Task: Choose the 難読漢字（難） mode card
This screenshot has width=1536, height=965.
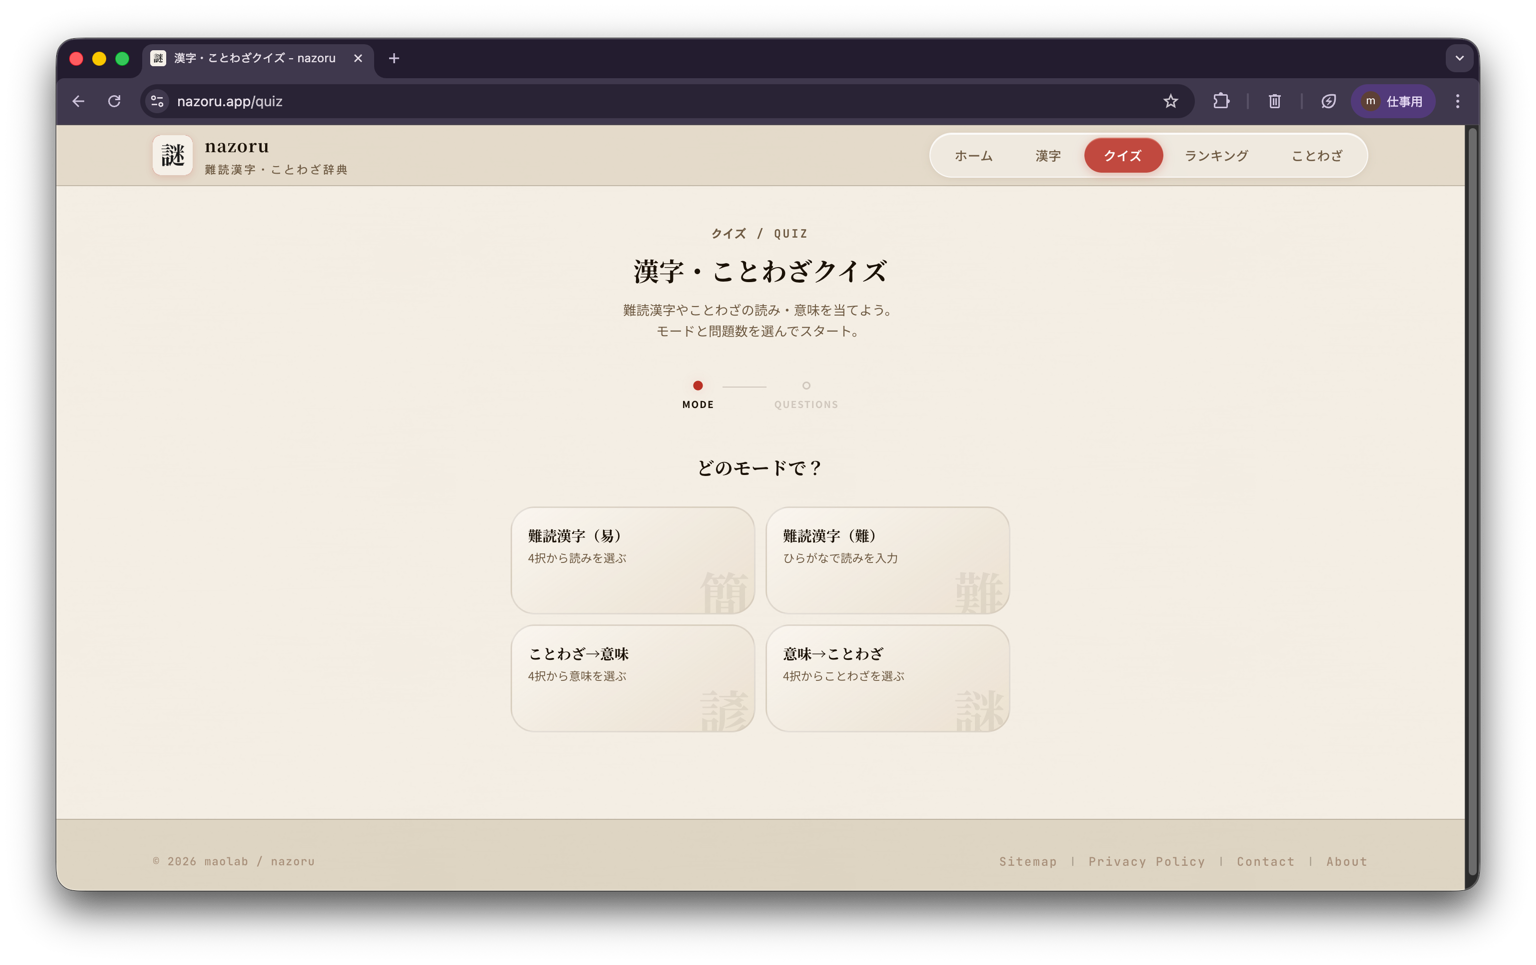Action: [x=887, y=560]
